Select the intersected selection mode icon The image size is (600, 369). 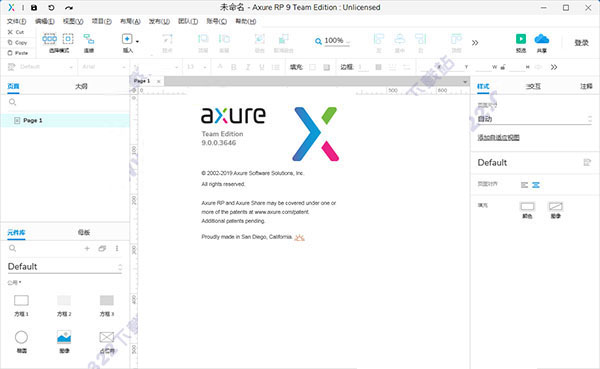49,39
